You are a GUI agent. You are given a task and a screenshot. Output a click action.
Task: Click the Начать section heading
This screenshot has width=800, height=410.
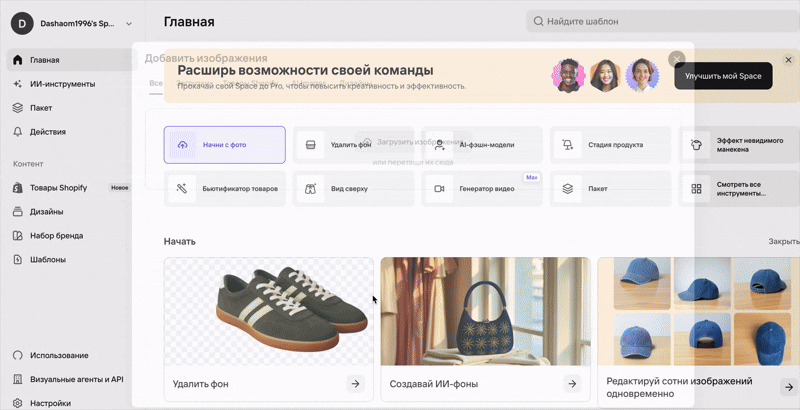[180, 241]
